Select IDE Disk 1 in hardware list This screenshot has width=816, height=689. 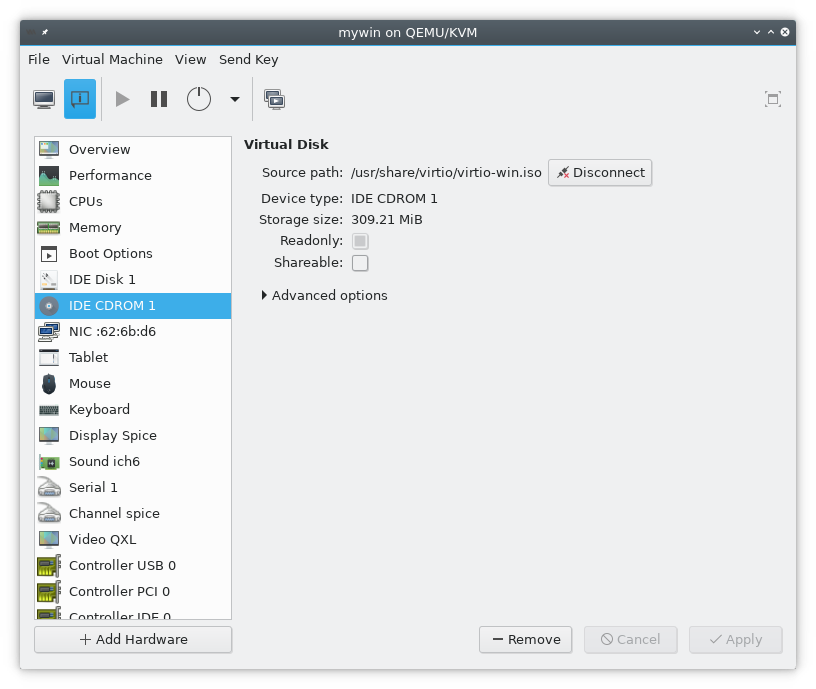(102, 280)
